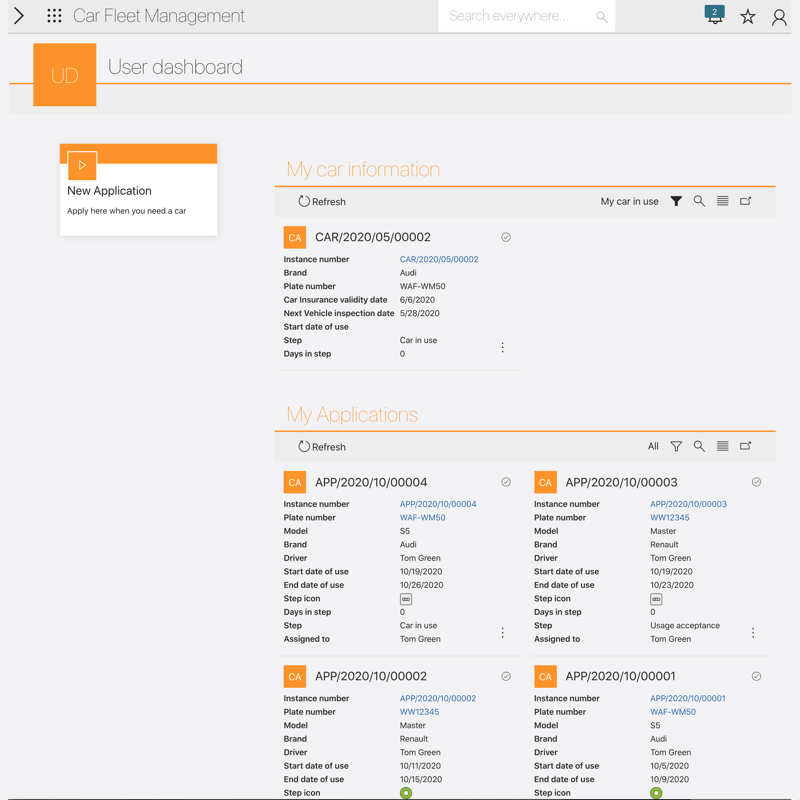Open the app launcher grid icon
Image resolution: width=800 pixels, height=800 pixels.
click(54, 16)
